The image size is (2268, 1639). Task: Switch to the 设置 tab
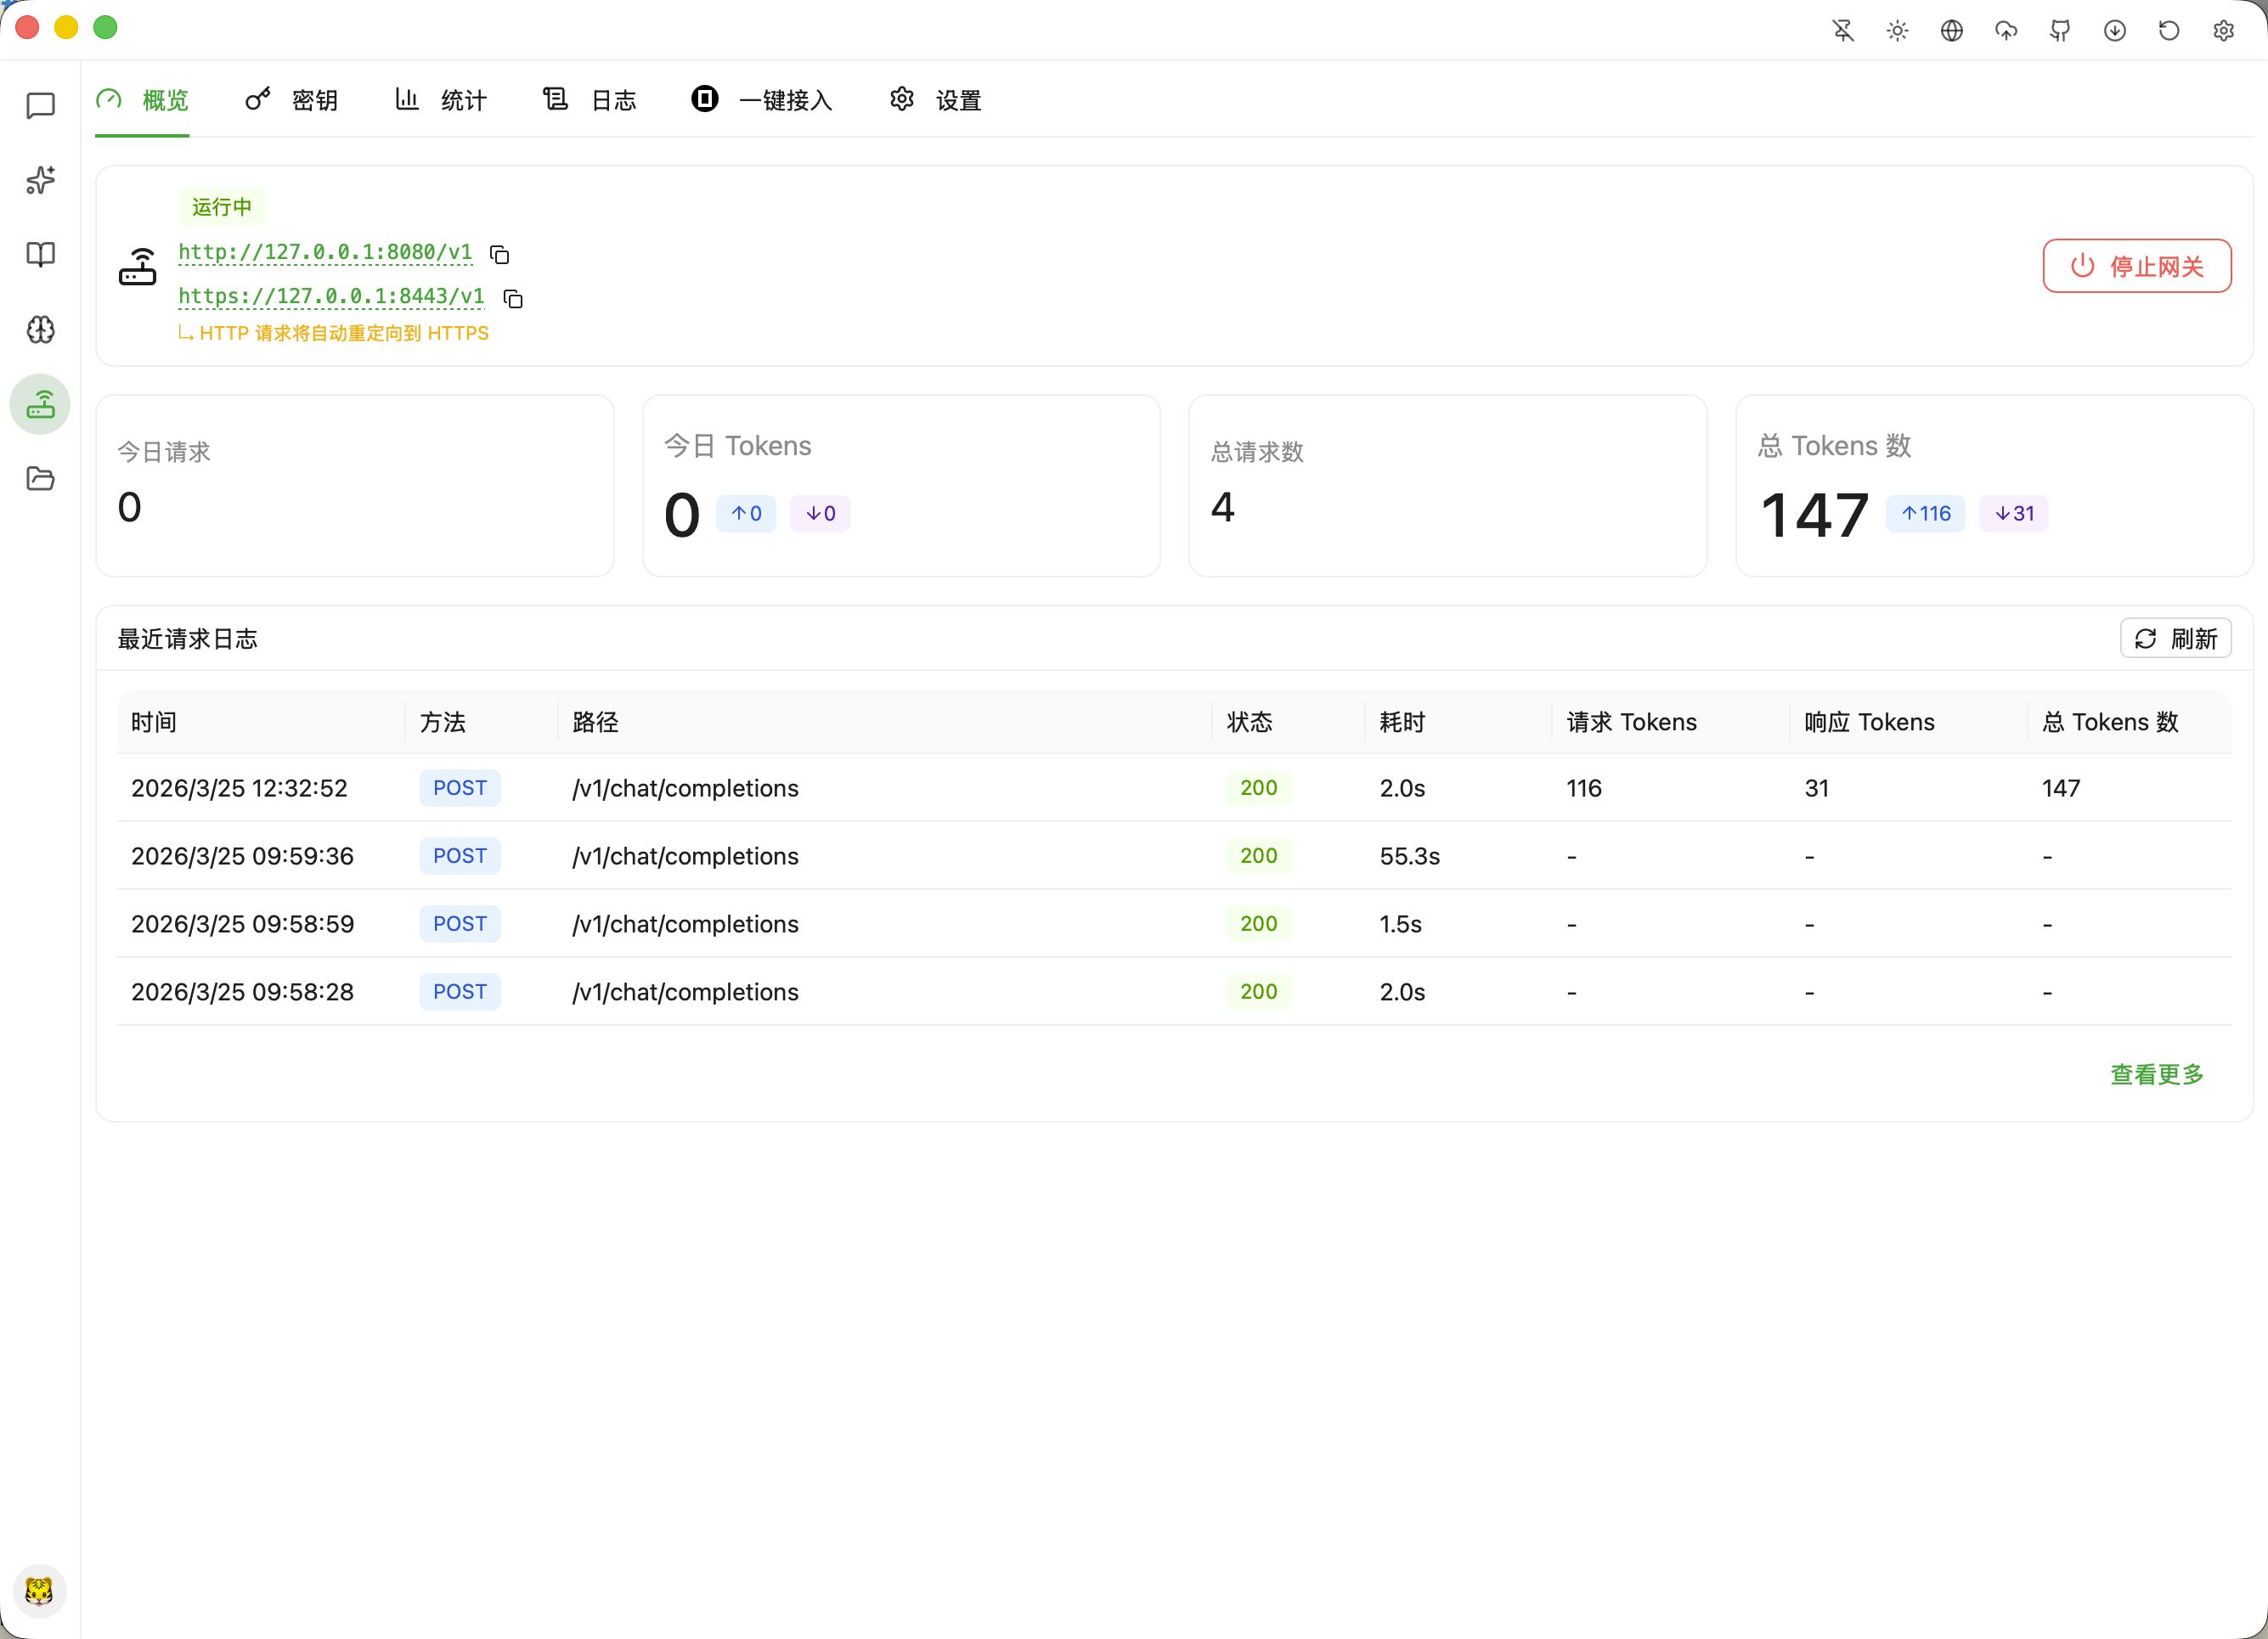coord(935,99)
